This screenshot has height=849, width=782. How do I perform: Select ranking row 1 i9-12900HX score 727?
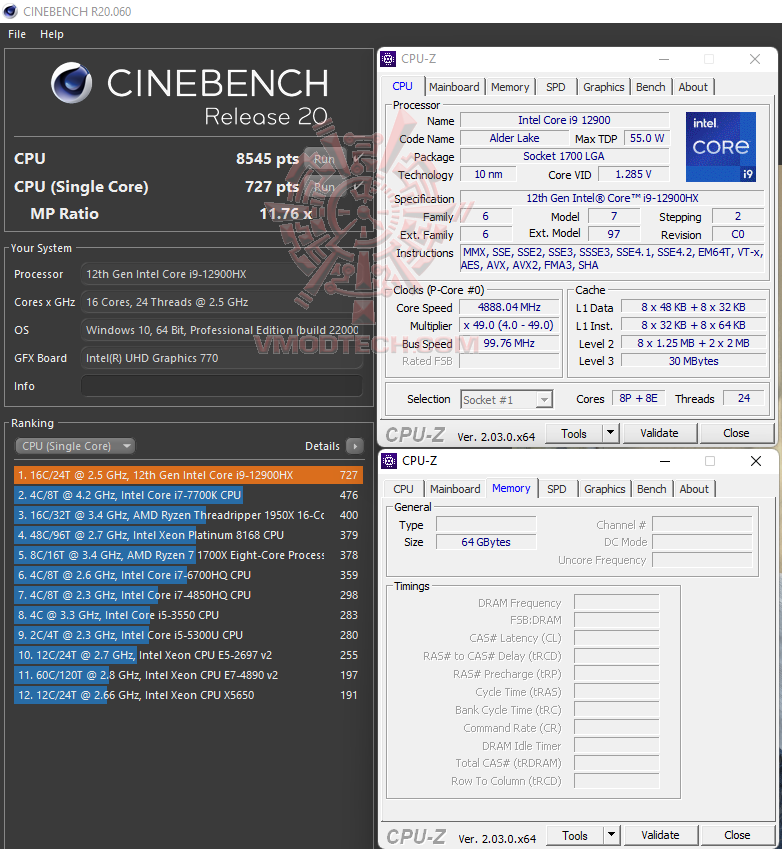pos(188,475)
